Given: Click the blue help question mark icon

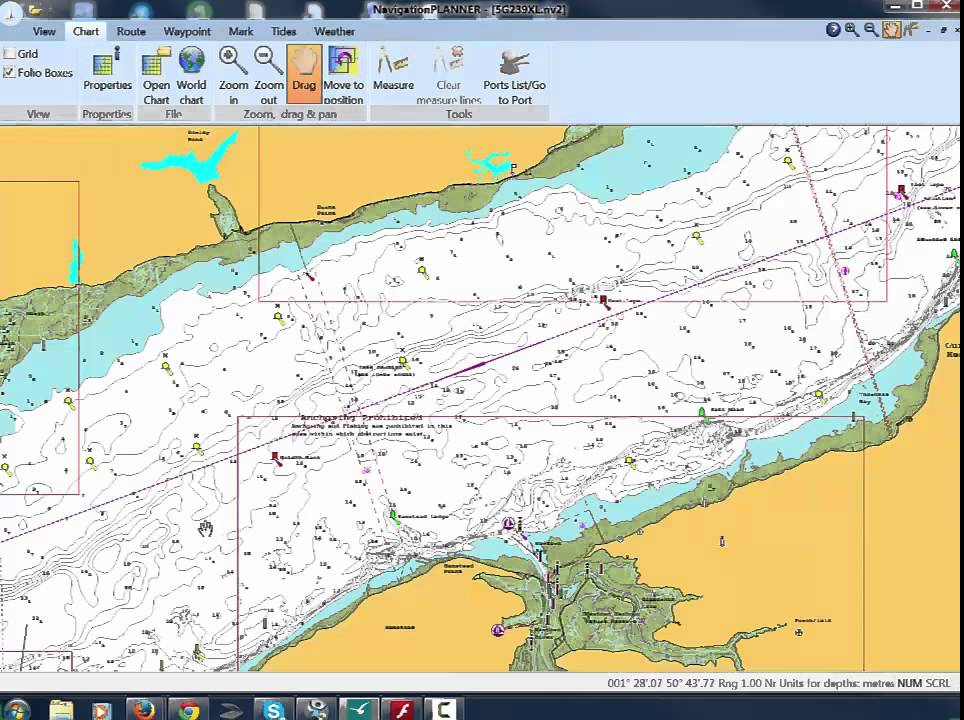Looking at the screenshot, I should (x=833, y=30).
